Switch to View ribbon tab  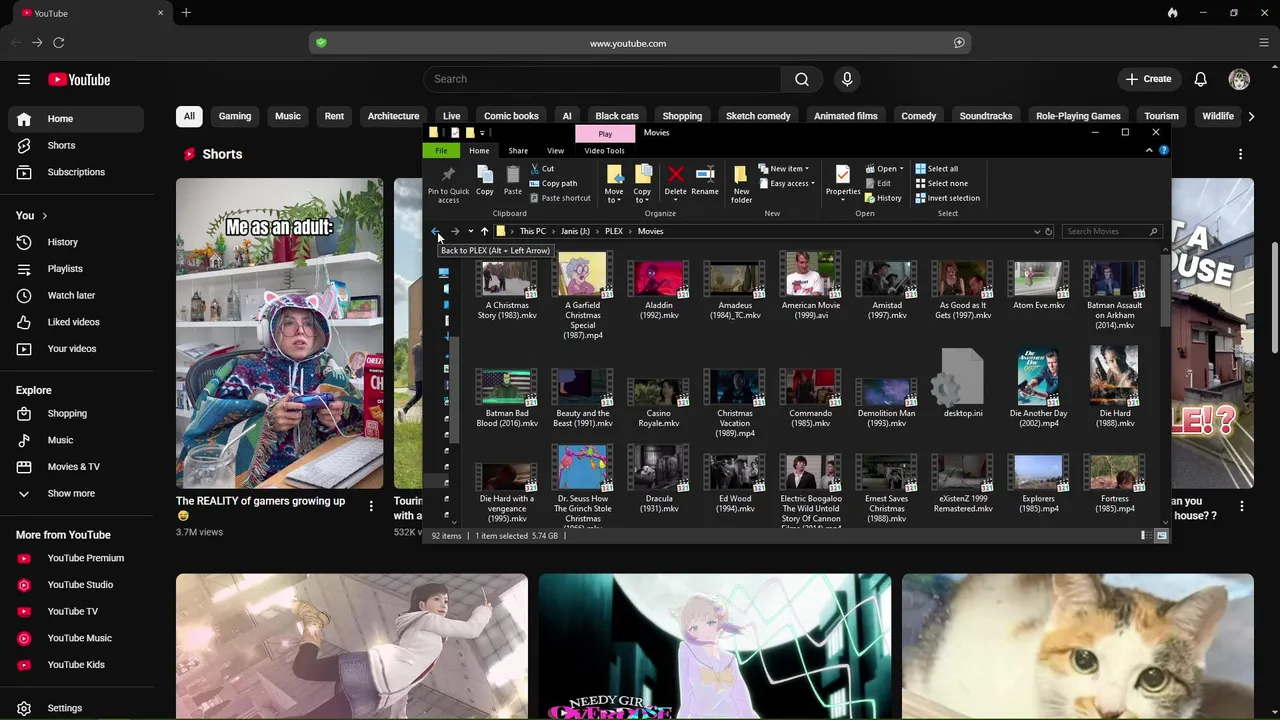pyautogui.click(x=555, y=151)
